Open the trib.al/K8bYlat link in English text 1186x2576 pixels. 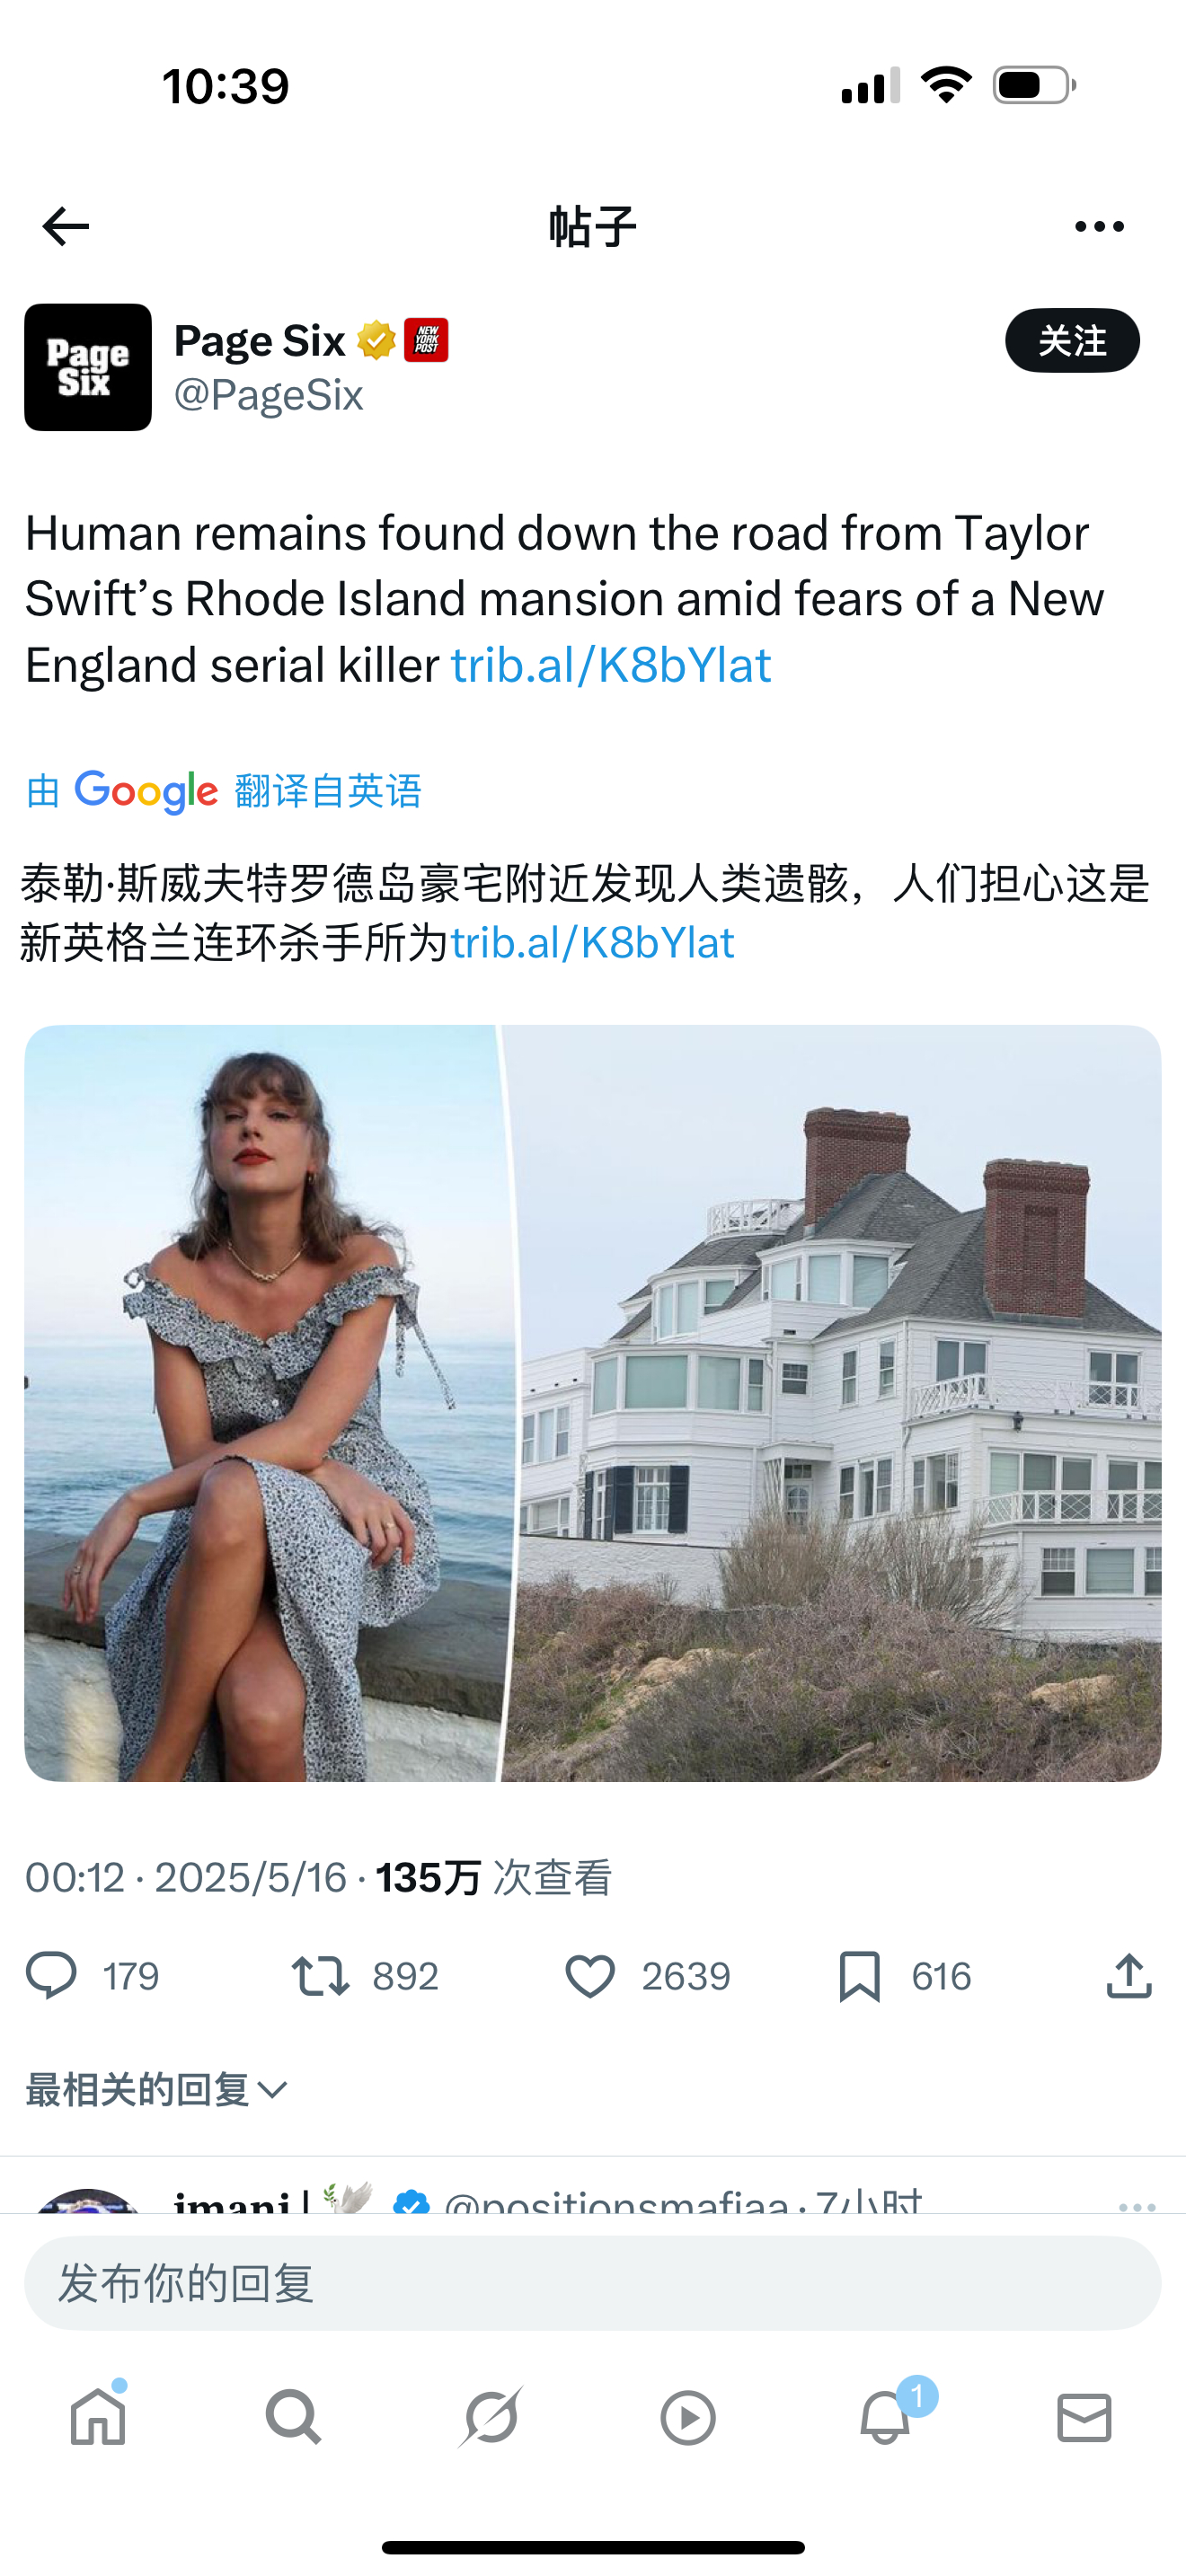point(611,665)
